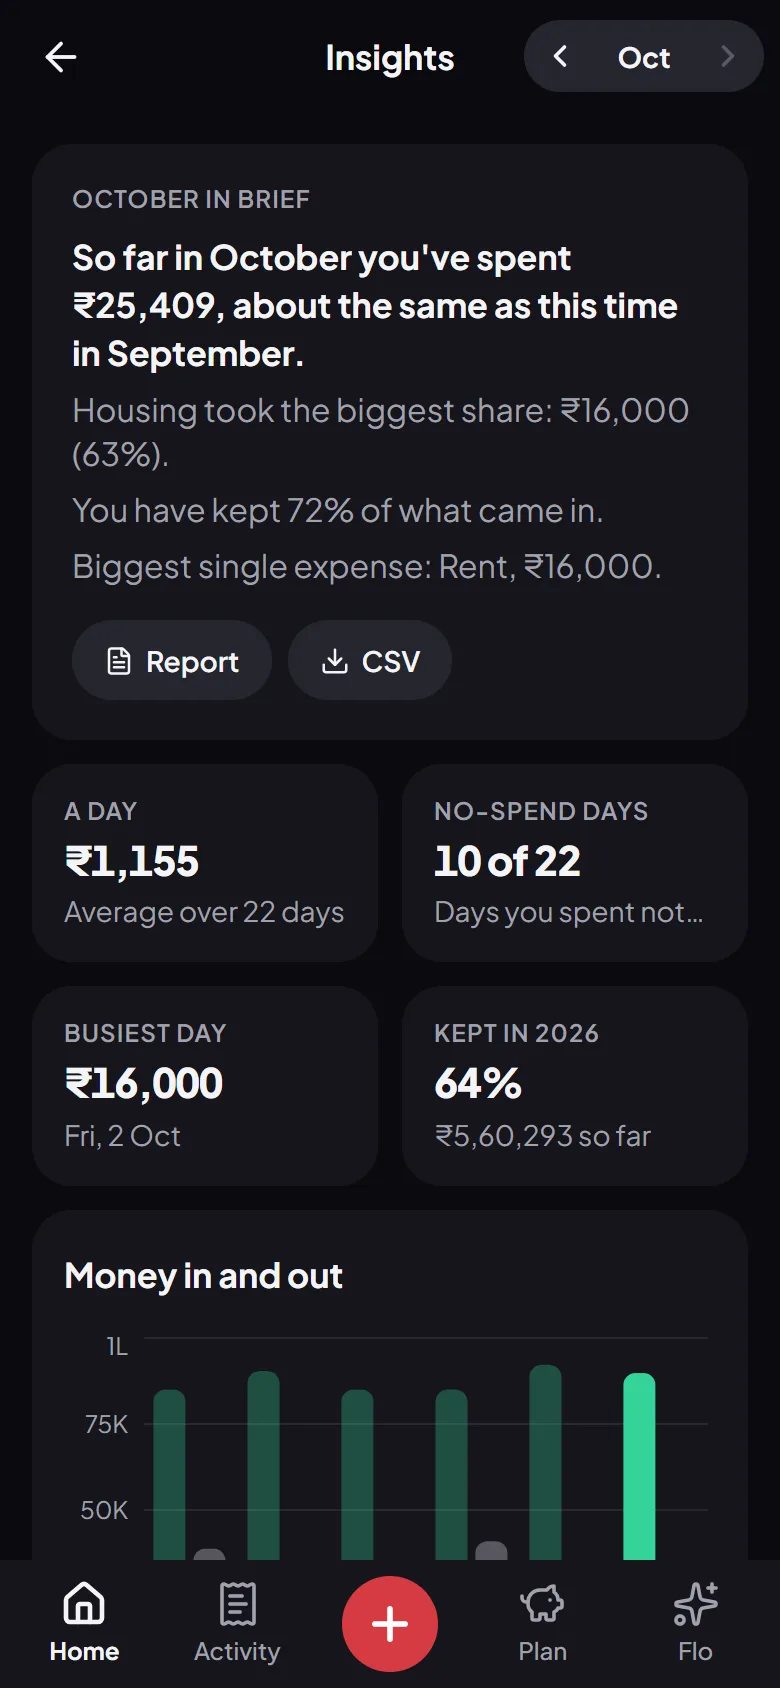
Task: Click the Report document icon
Action: (x=119, y=661)
